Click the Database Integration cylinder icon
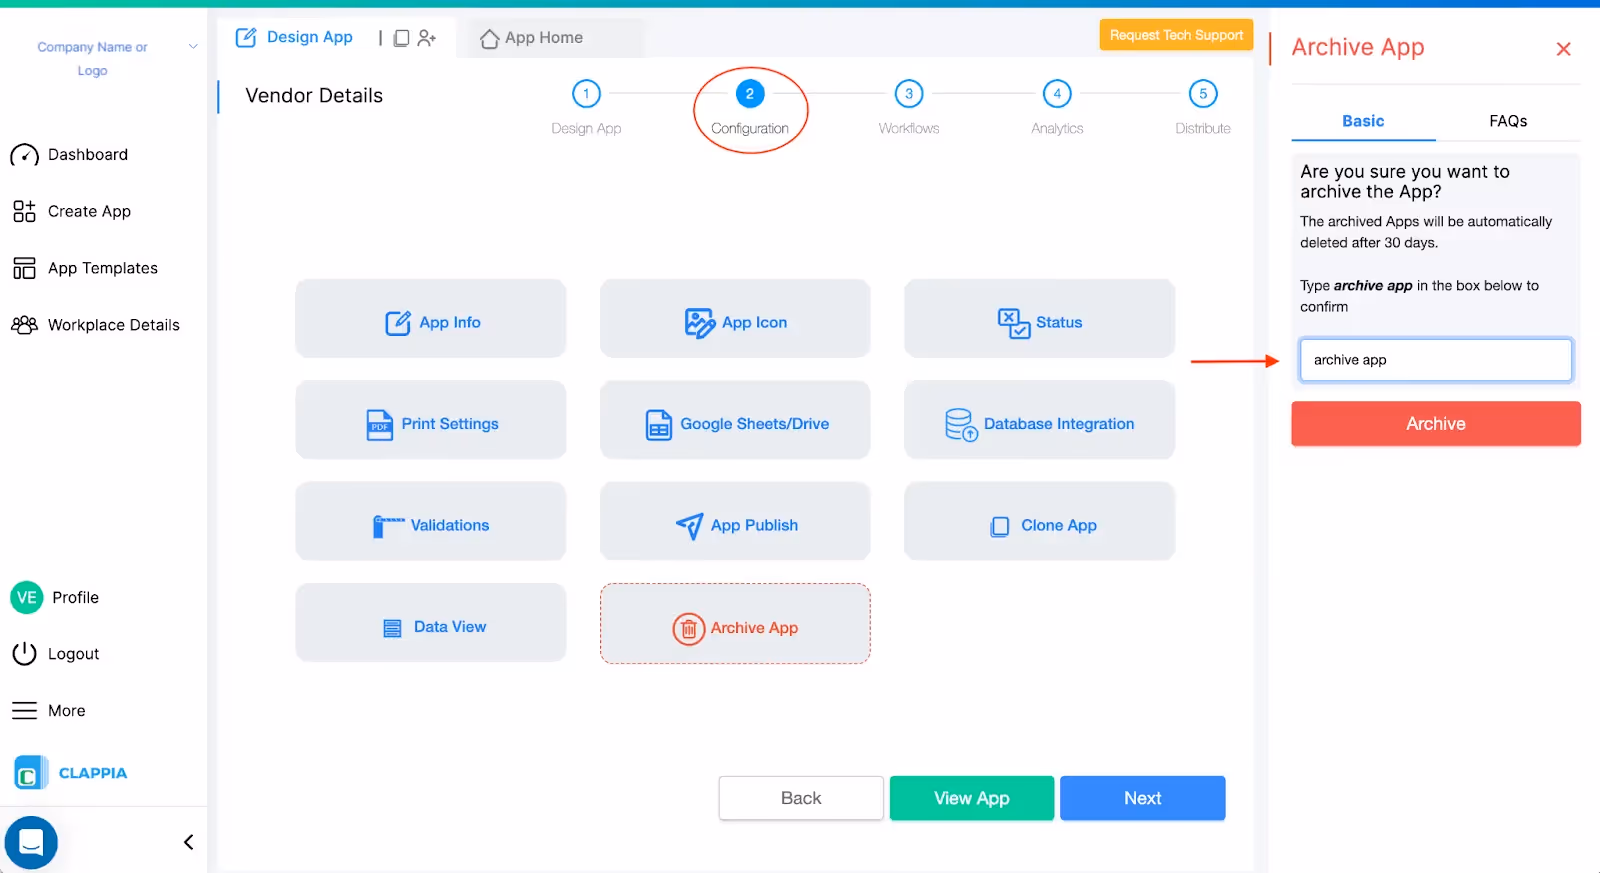 click(x=961, y=425)
